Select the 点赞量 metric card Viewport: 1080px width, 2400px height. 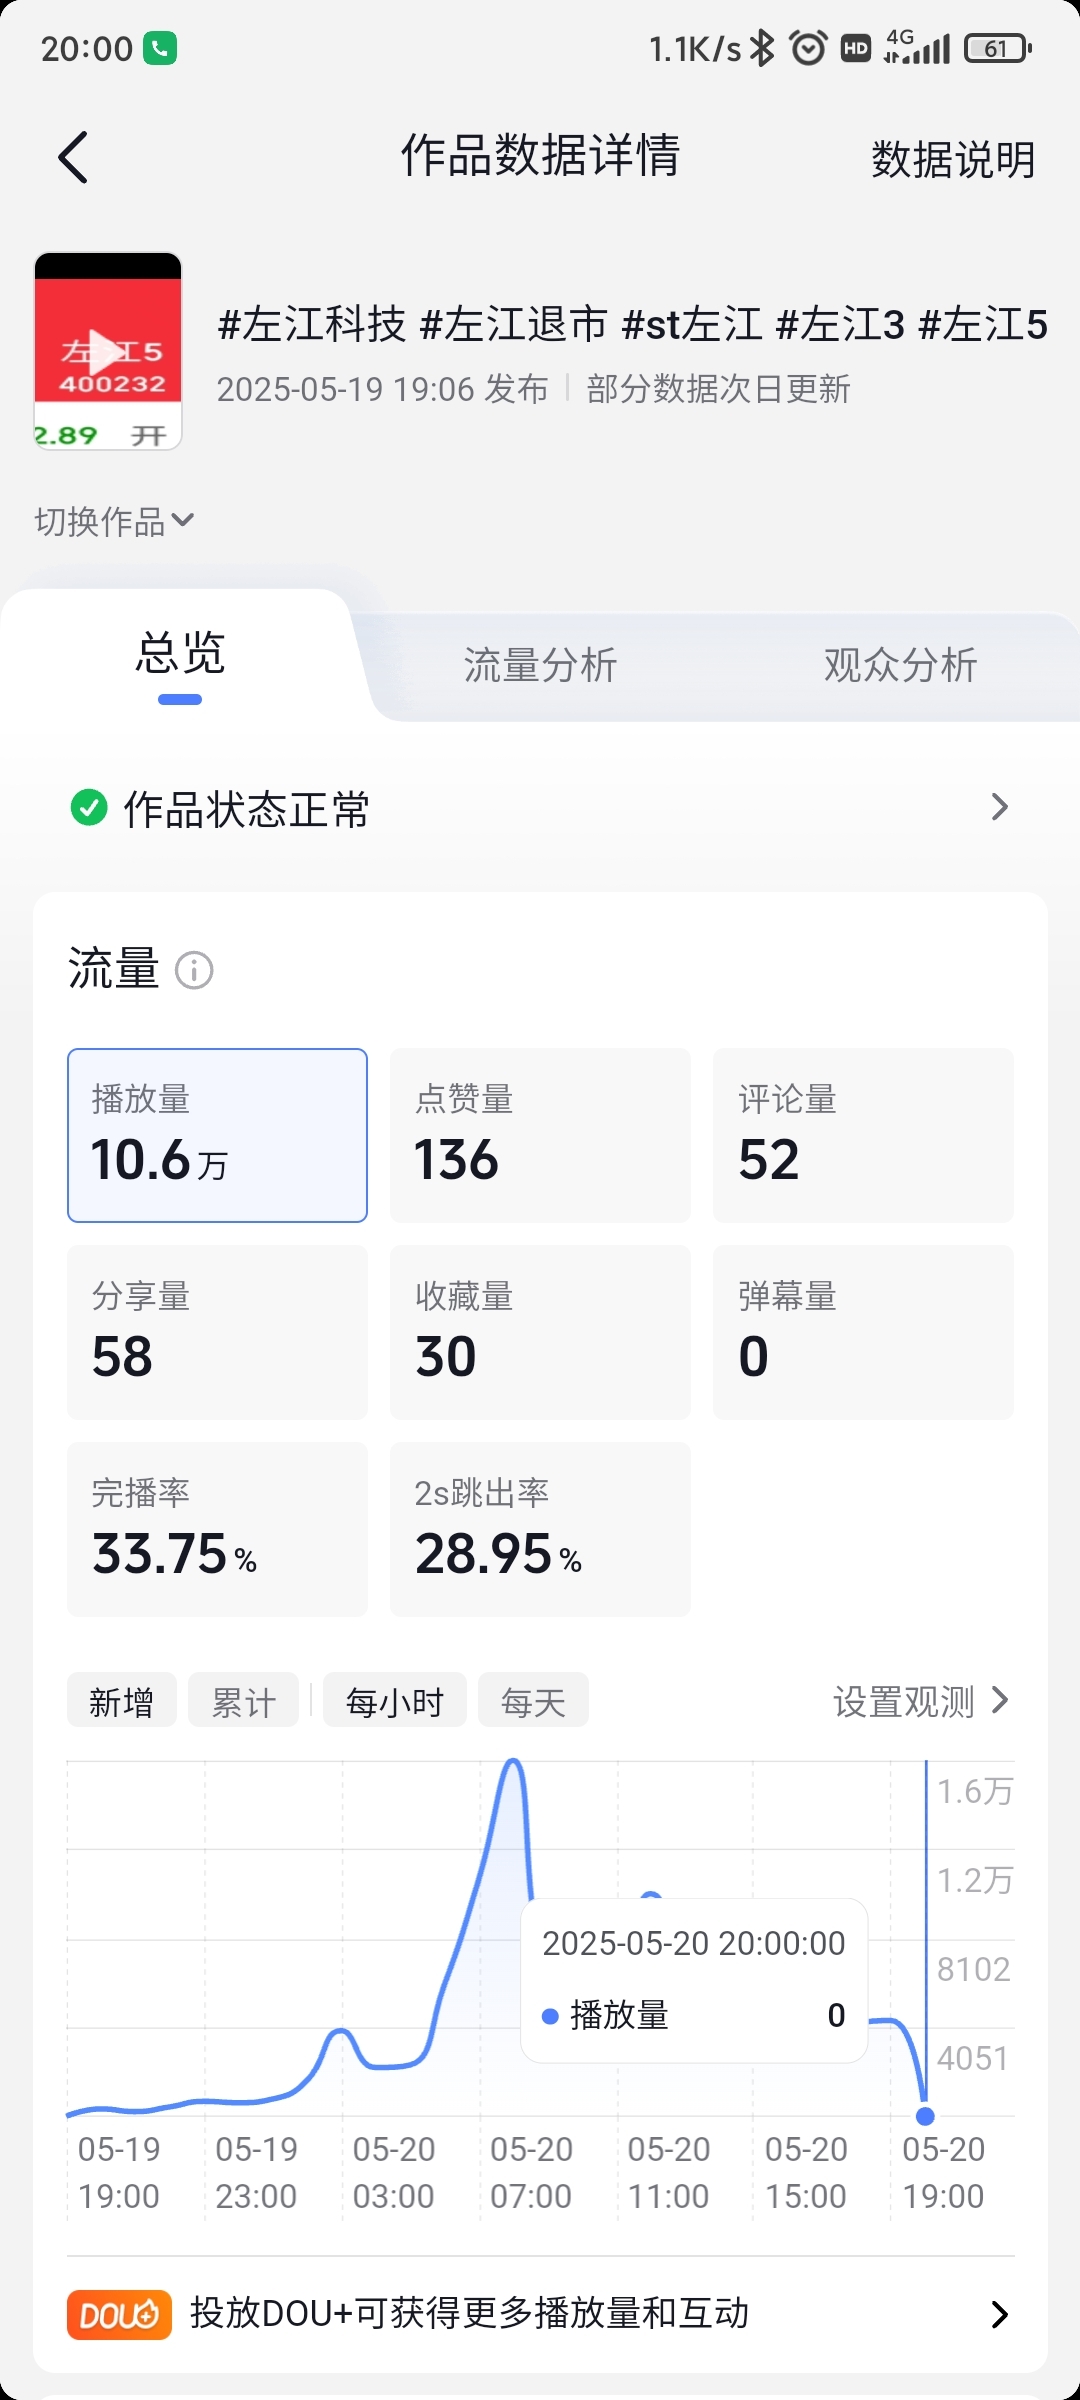[x=540, y=1135]
